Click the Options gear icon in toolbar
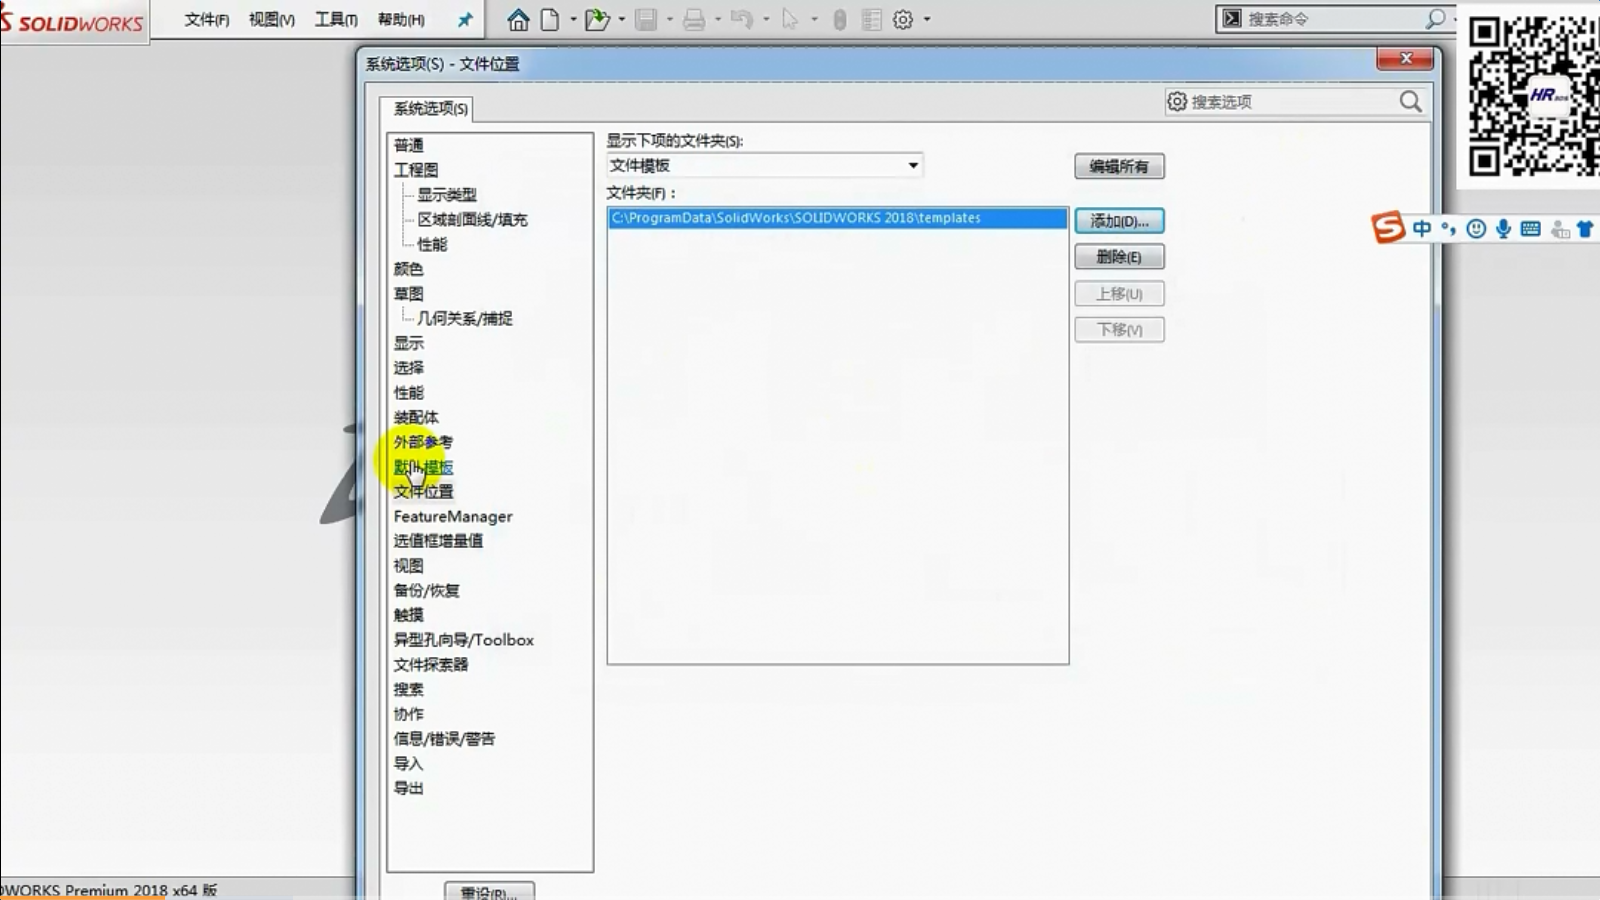Viewport: 1600px width, 900px height. point(903,19)
